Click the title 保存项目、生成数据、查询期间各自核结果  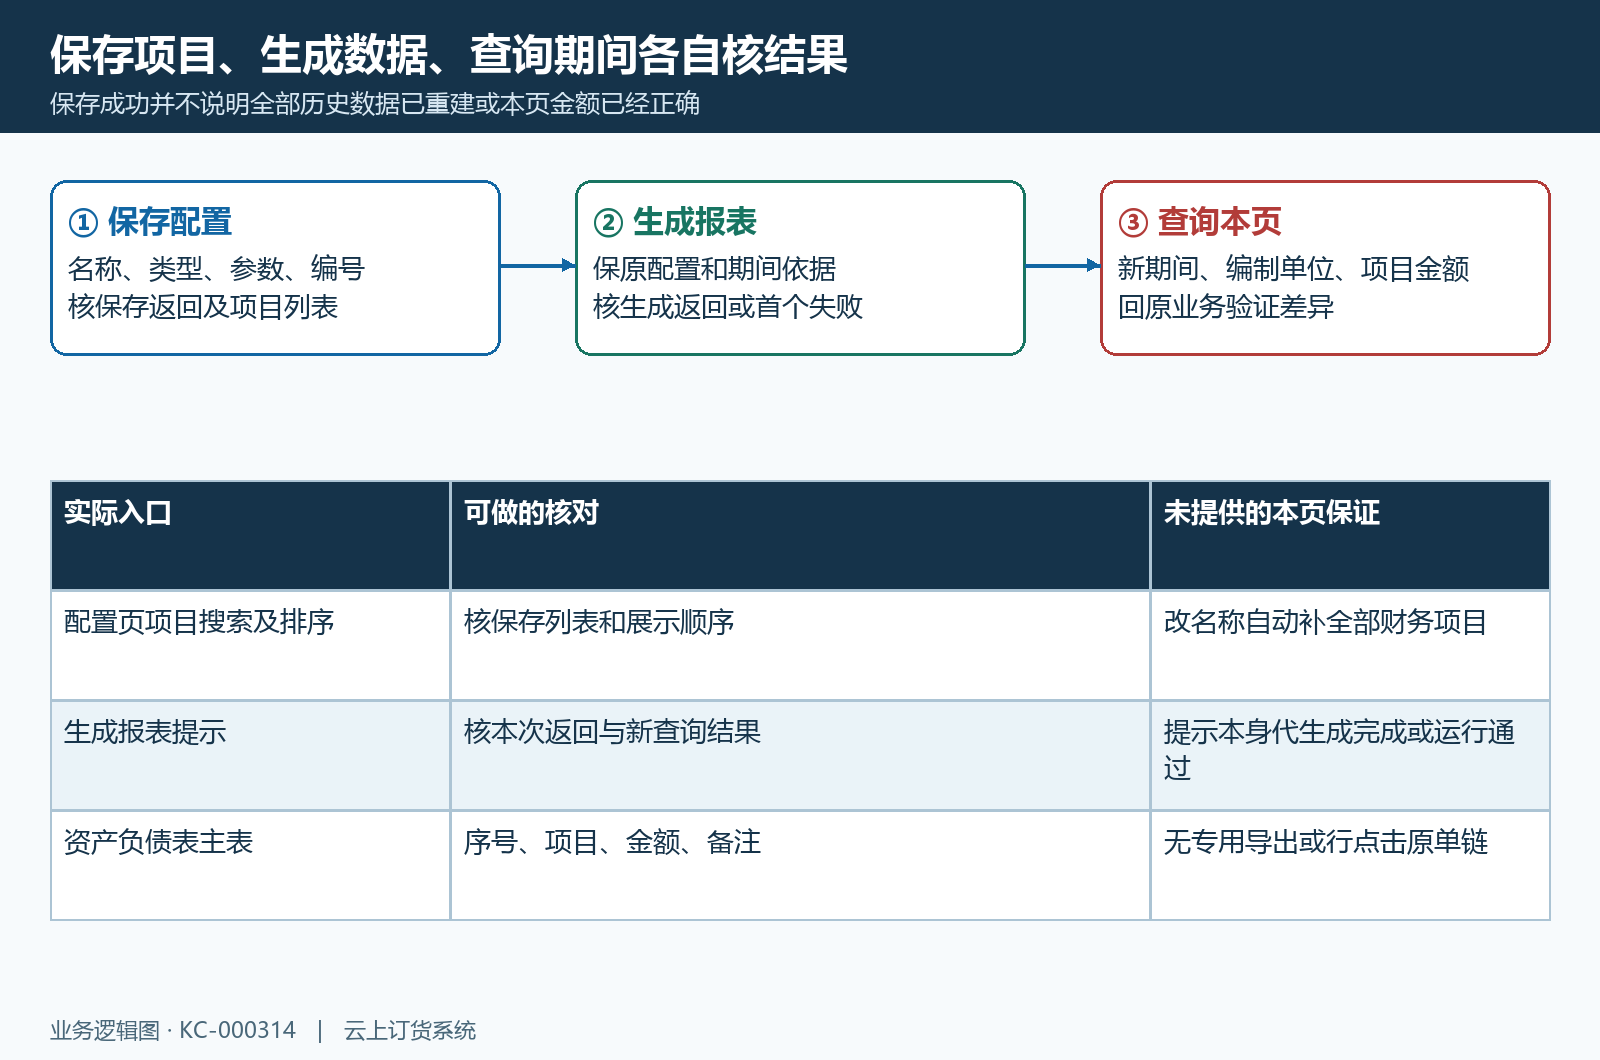(449, 55)
